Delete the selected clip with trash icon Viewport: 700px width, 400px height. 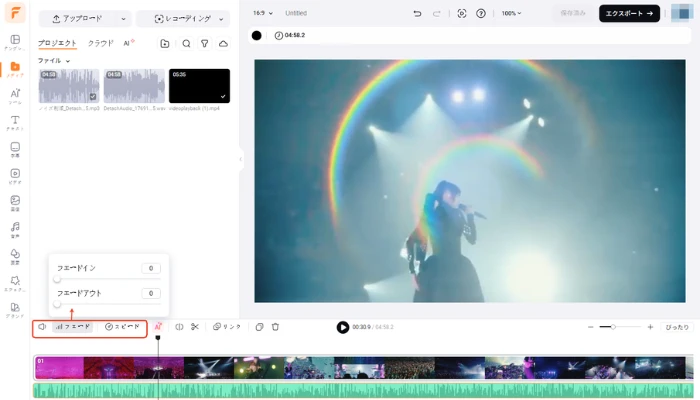tap(275, 327)
